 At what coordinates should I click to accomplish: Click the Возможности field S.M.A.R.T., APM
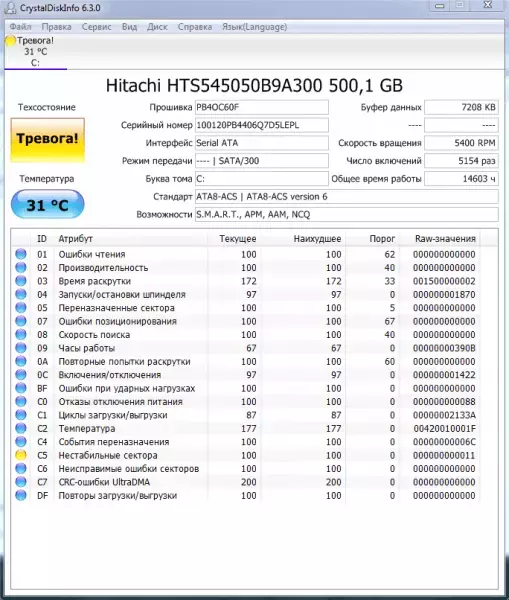[347, 215]
